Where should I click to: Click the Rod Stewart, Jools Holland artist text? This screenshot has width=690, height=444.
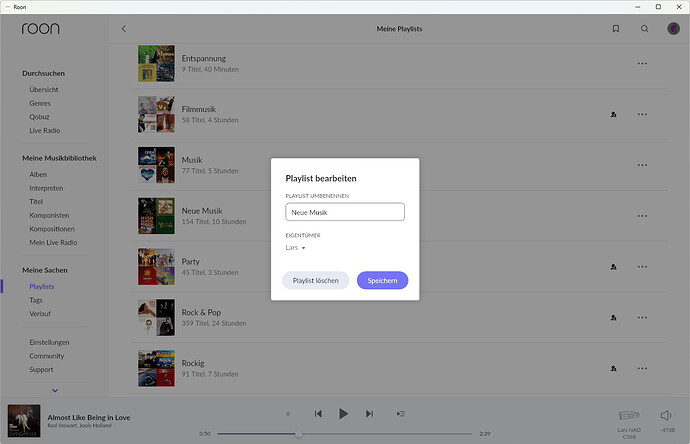pos(79,426)
